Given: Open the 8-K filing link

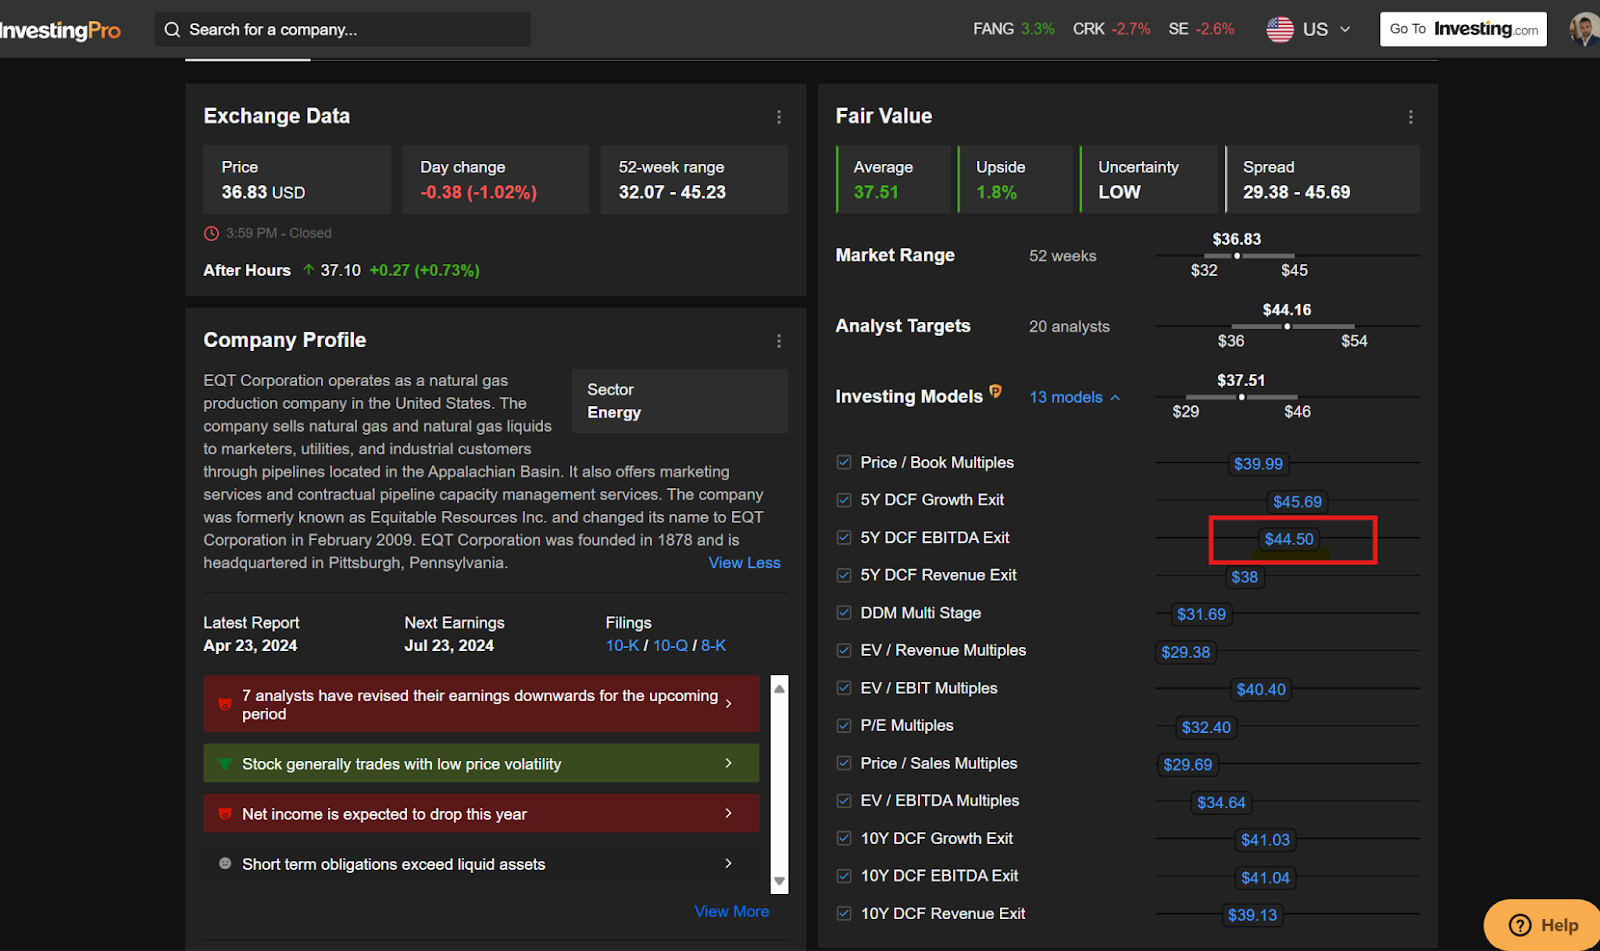Looking at the screenshot, I should coord(714,646).
